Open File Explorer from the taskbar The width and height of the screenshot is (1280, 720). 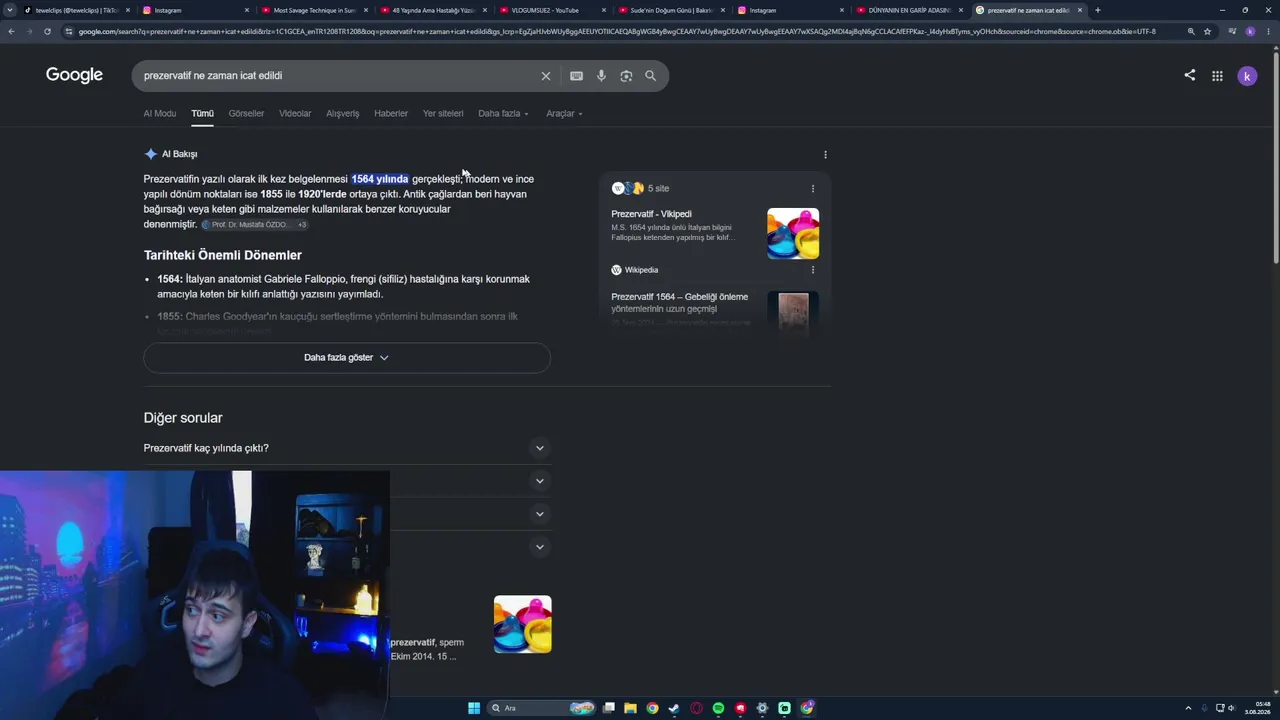click(630, 708)
